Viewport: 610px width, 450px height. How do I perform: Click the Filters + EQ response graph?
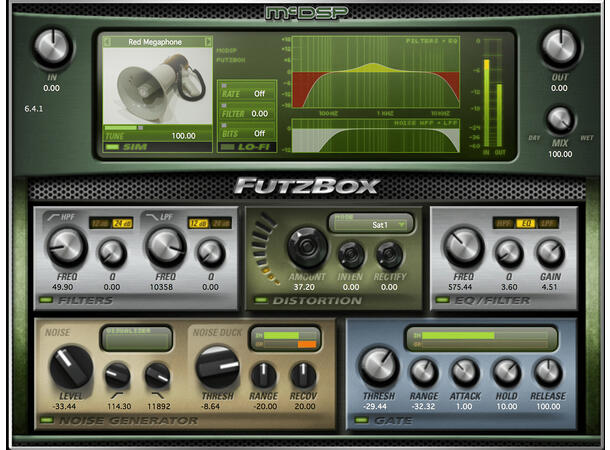(376, 72)
